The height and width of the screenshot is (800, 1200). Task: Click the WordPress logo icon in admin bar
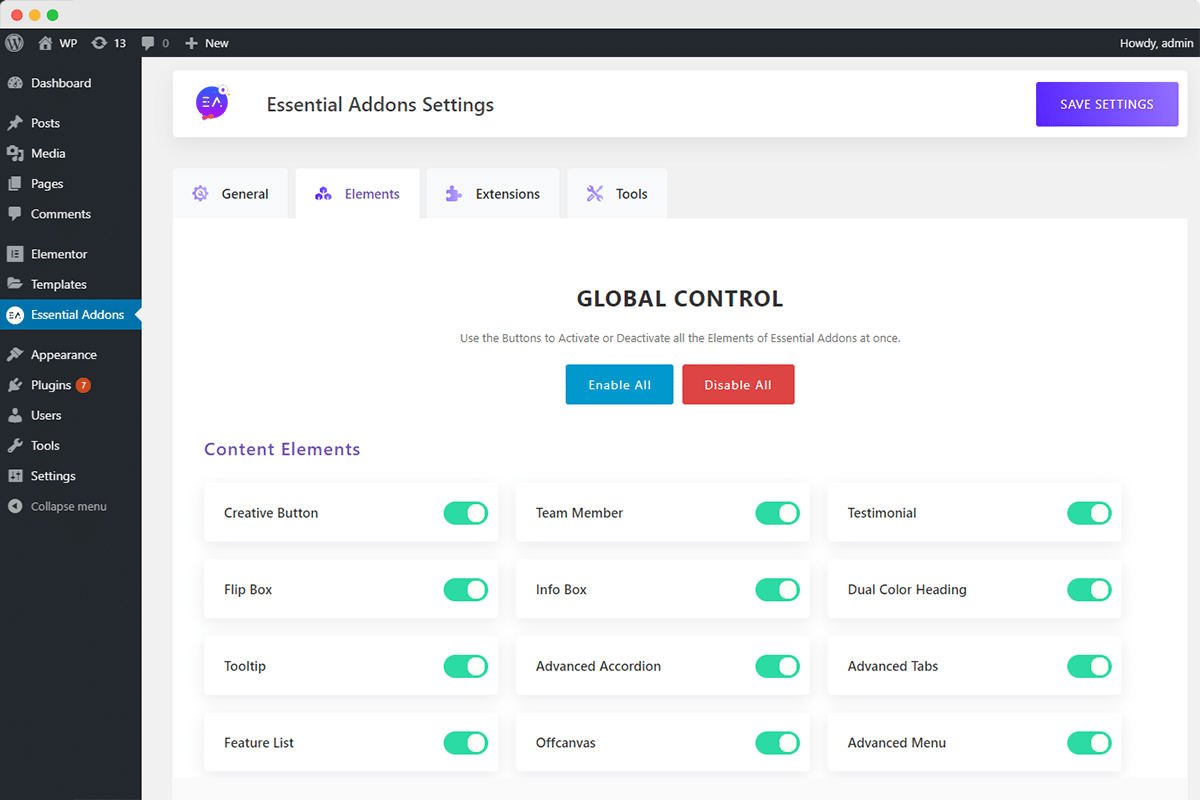coord(14,43)
